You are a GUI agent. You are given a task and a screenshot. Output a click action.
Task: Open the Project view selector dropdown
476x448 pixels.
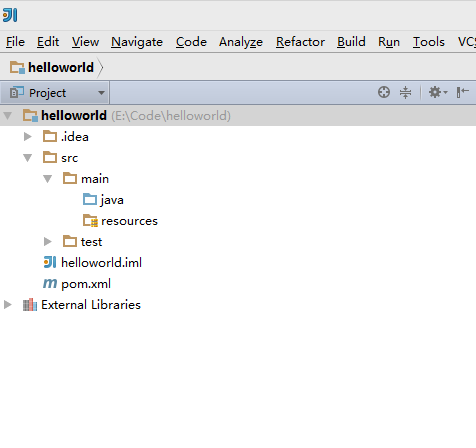pos(54,93)
